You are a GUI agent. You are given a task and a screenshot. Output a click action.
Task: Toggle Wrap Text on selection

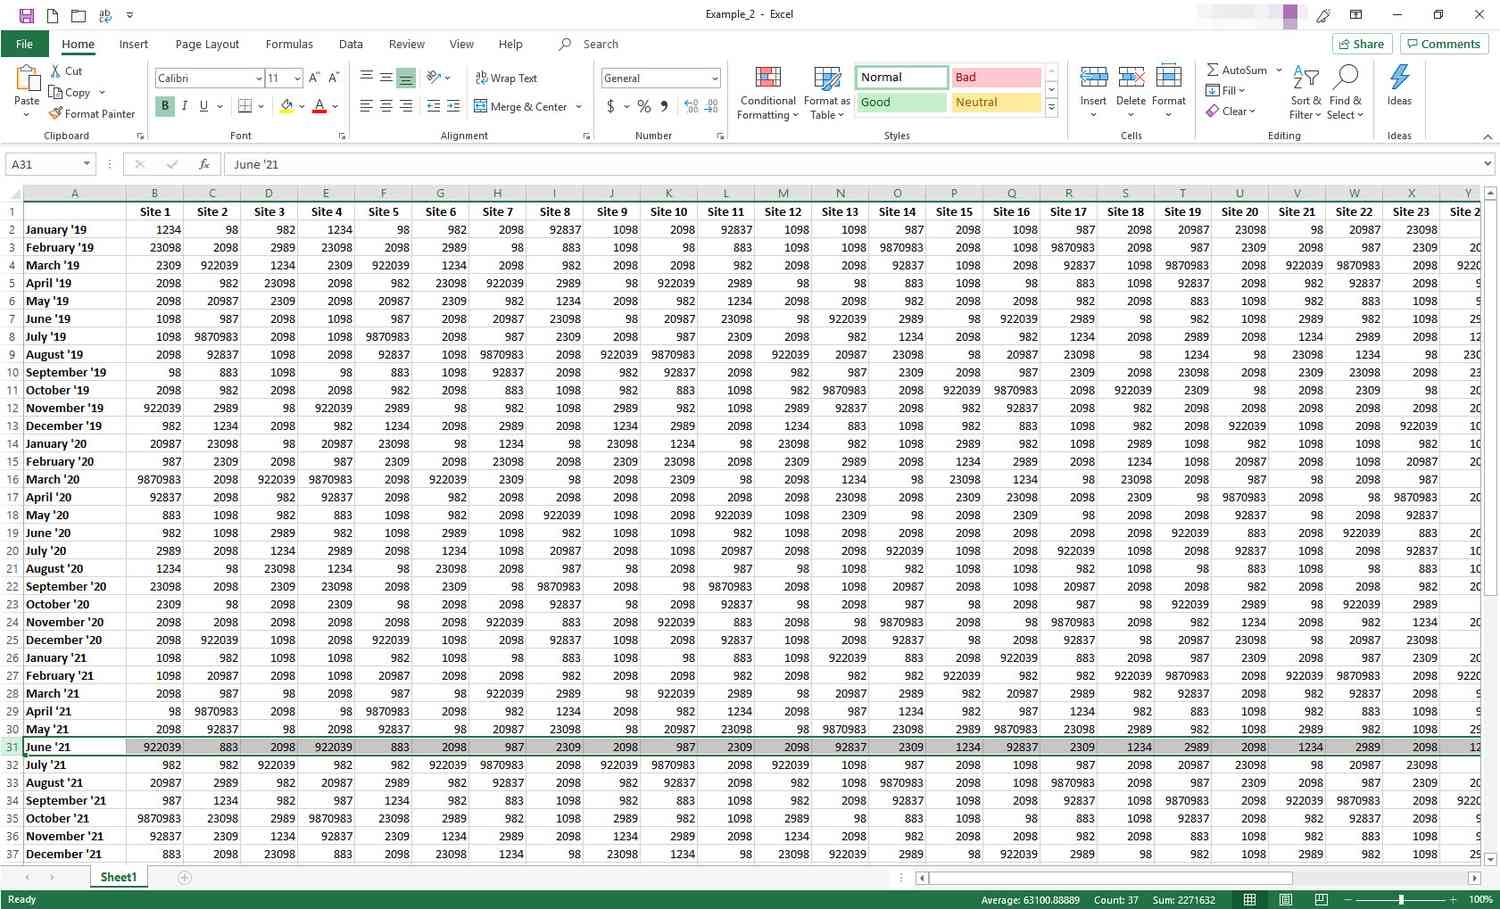point(506,78)
